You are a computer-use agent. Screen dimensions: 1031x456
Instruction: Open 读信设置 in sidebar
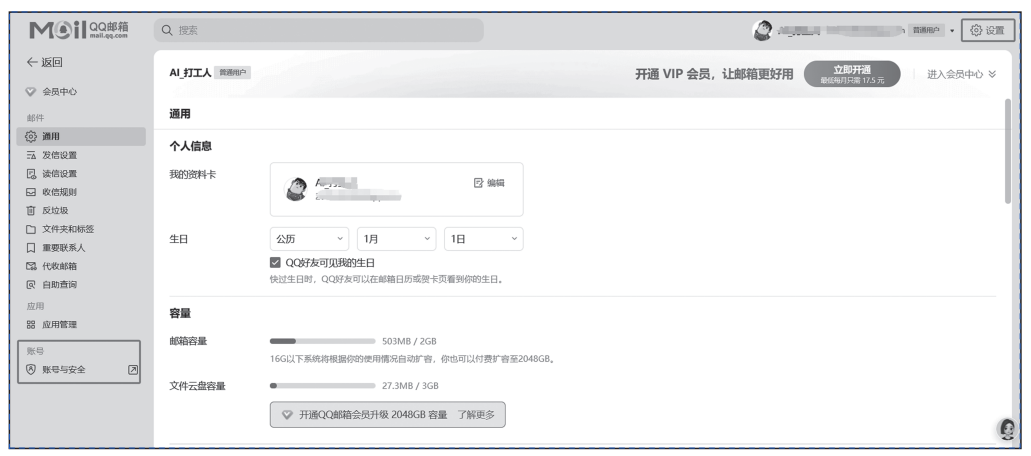[59, 173]
